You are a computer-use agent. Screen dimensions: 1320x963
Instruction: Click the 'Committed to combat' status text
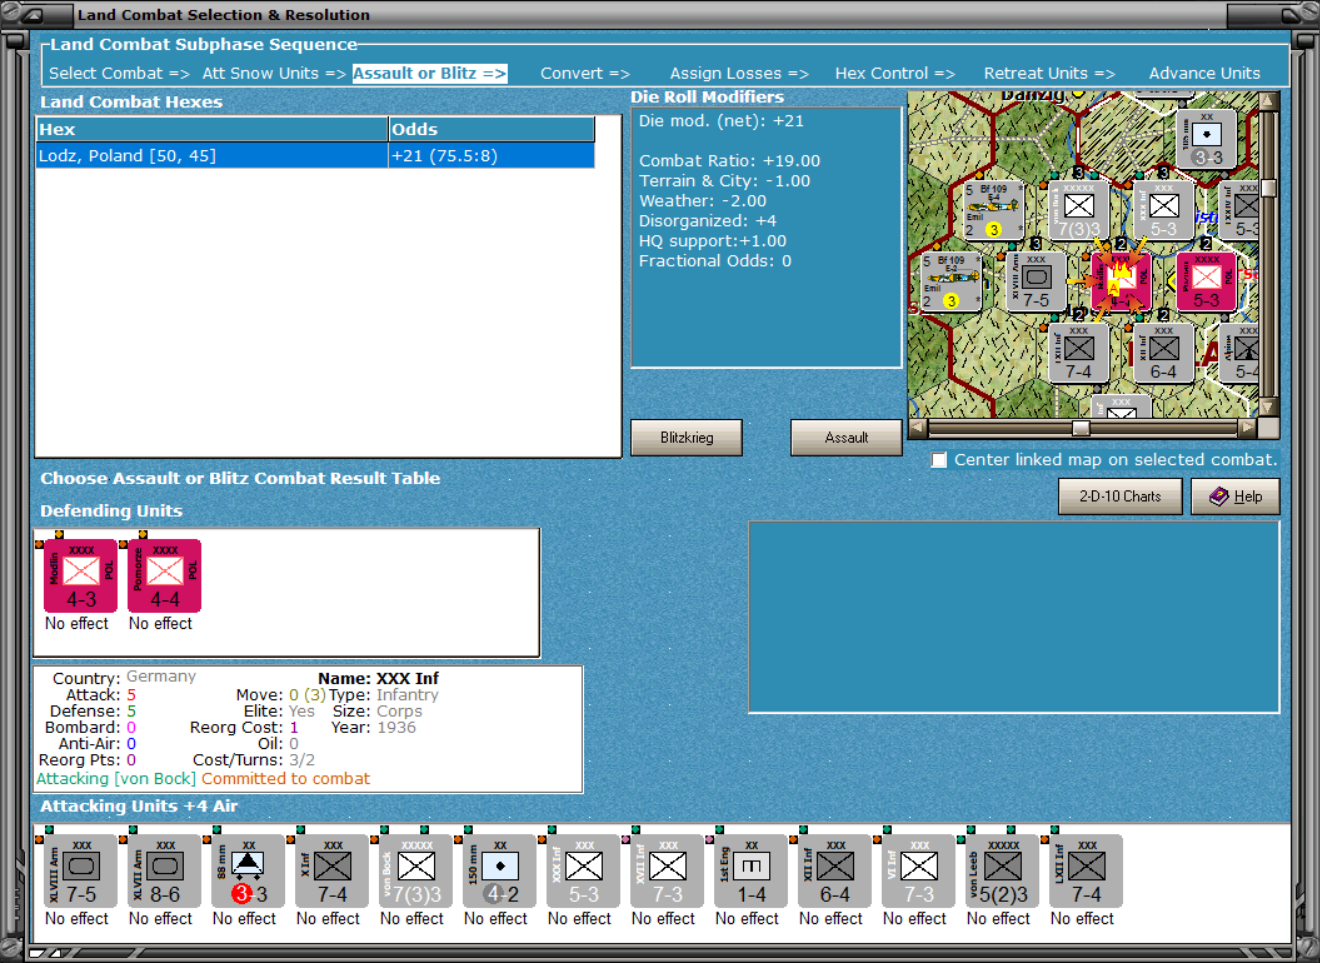click(x=285, y=779)
